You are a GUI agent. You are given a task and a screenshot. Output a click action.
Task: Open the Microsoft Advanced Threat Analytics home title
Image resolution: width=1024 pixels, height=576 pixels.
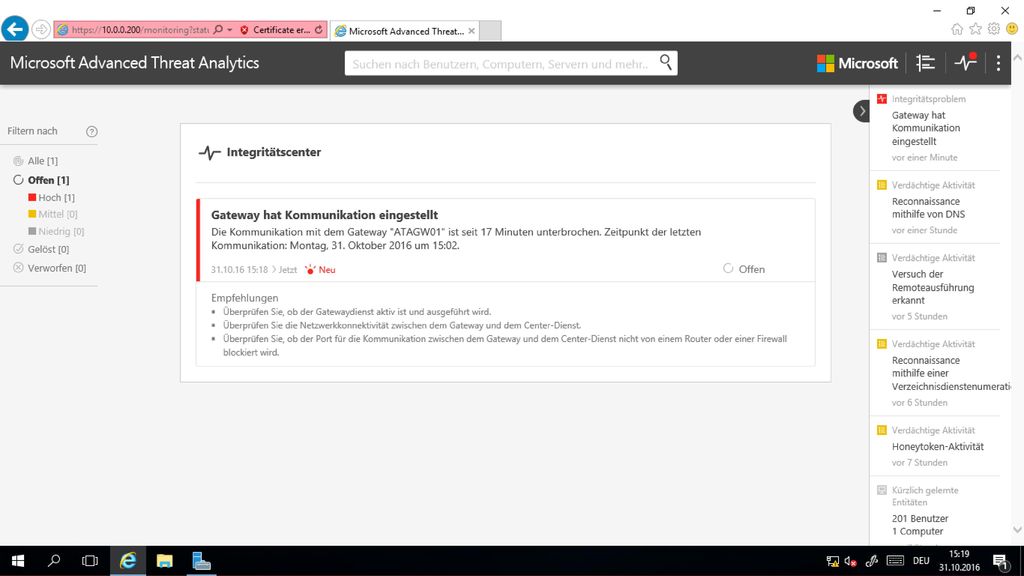135,63
